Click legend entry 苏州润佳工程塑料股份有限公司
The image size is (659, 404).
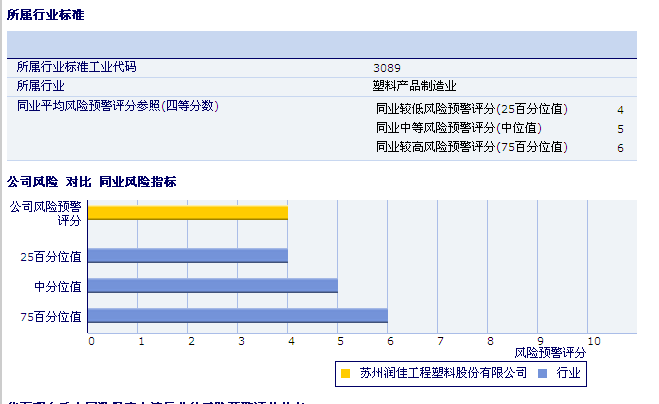click(443, 373)
